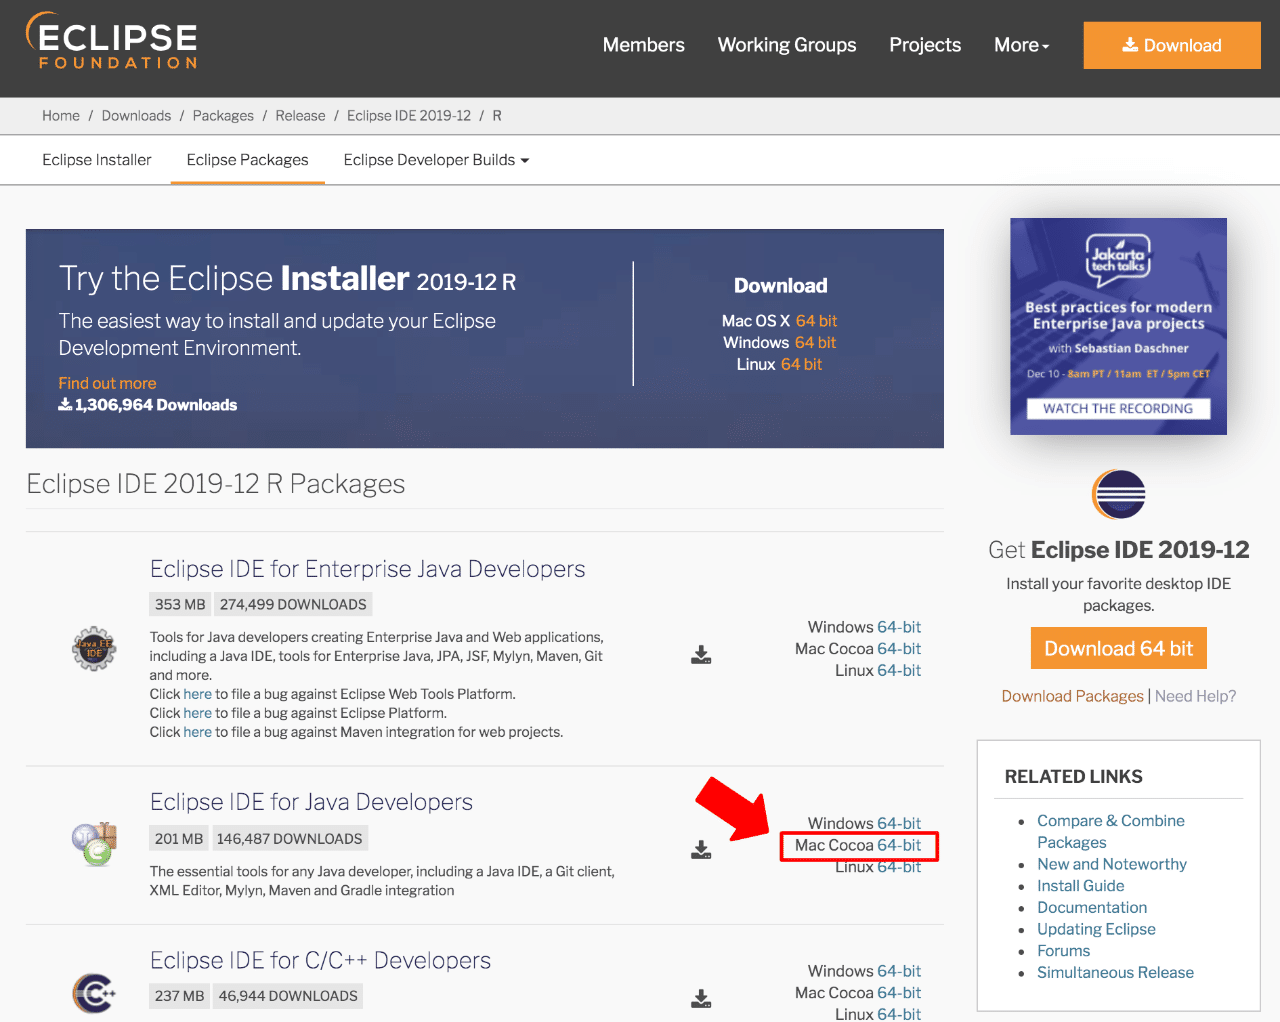Viewport: 1280px width, 1022px height.
Task: Open the Projects menu item
Action: click(x=925, y=45)
